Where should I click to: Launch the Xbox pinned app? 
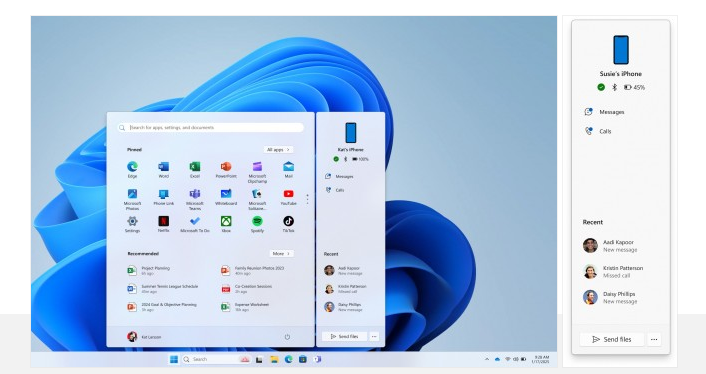(226, 224)
